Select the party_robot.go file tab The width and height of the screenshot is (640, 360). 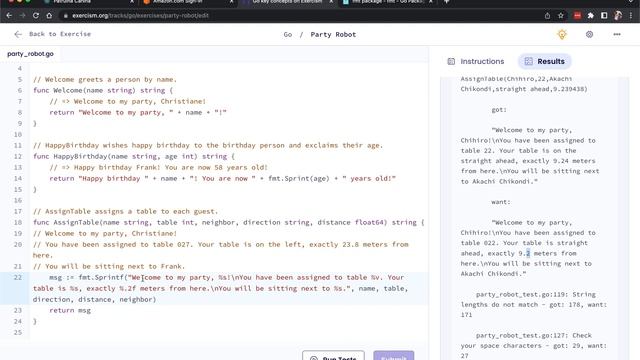pos(30,54)
